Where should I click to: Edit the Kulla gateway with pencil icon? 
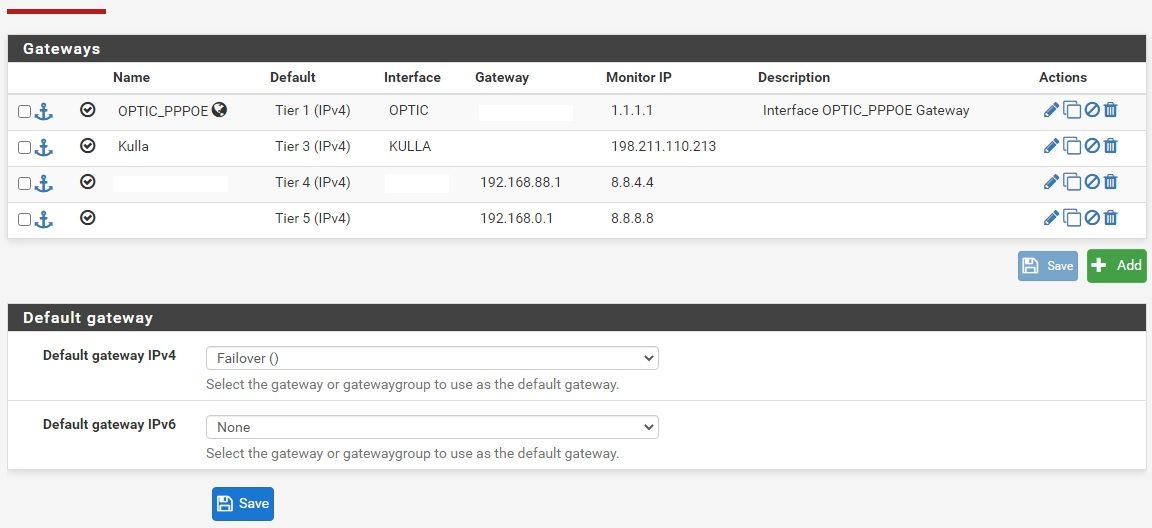tap(1051, 146)
